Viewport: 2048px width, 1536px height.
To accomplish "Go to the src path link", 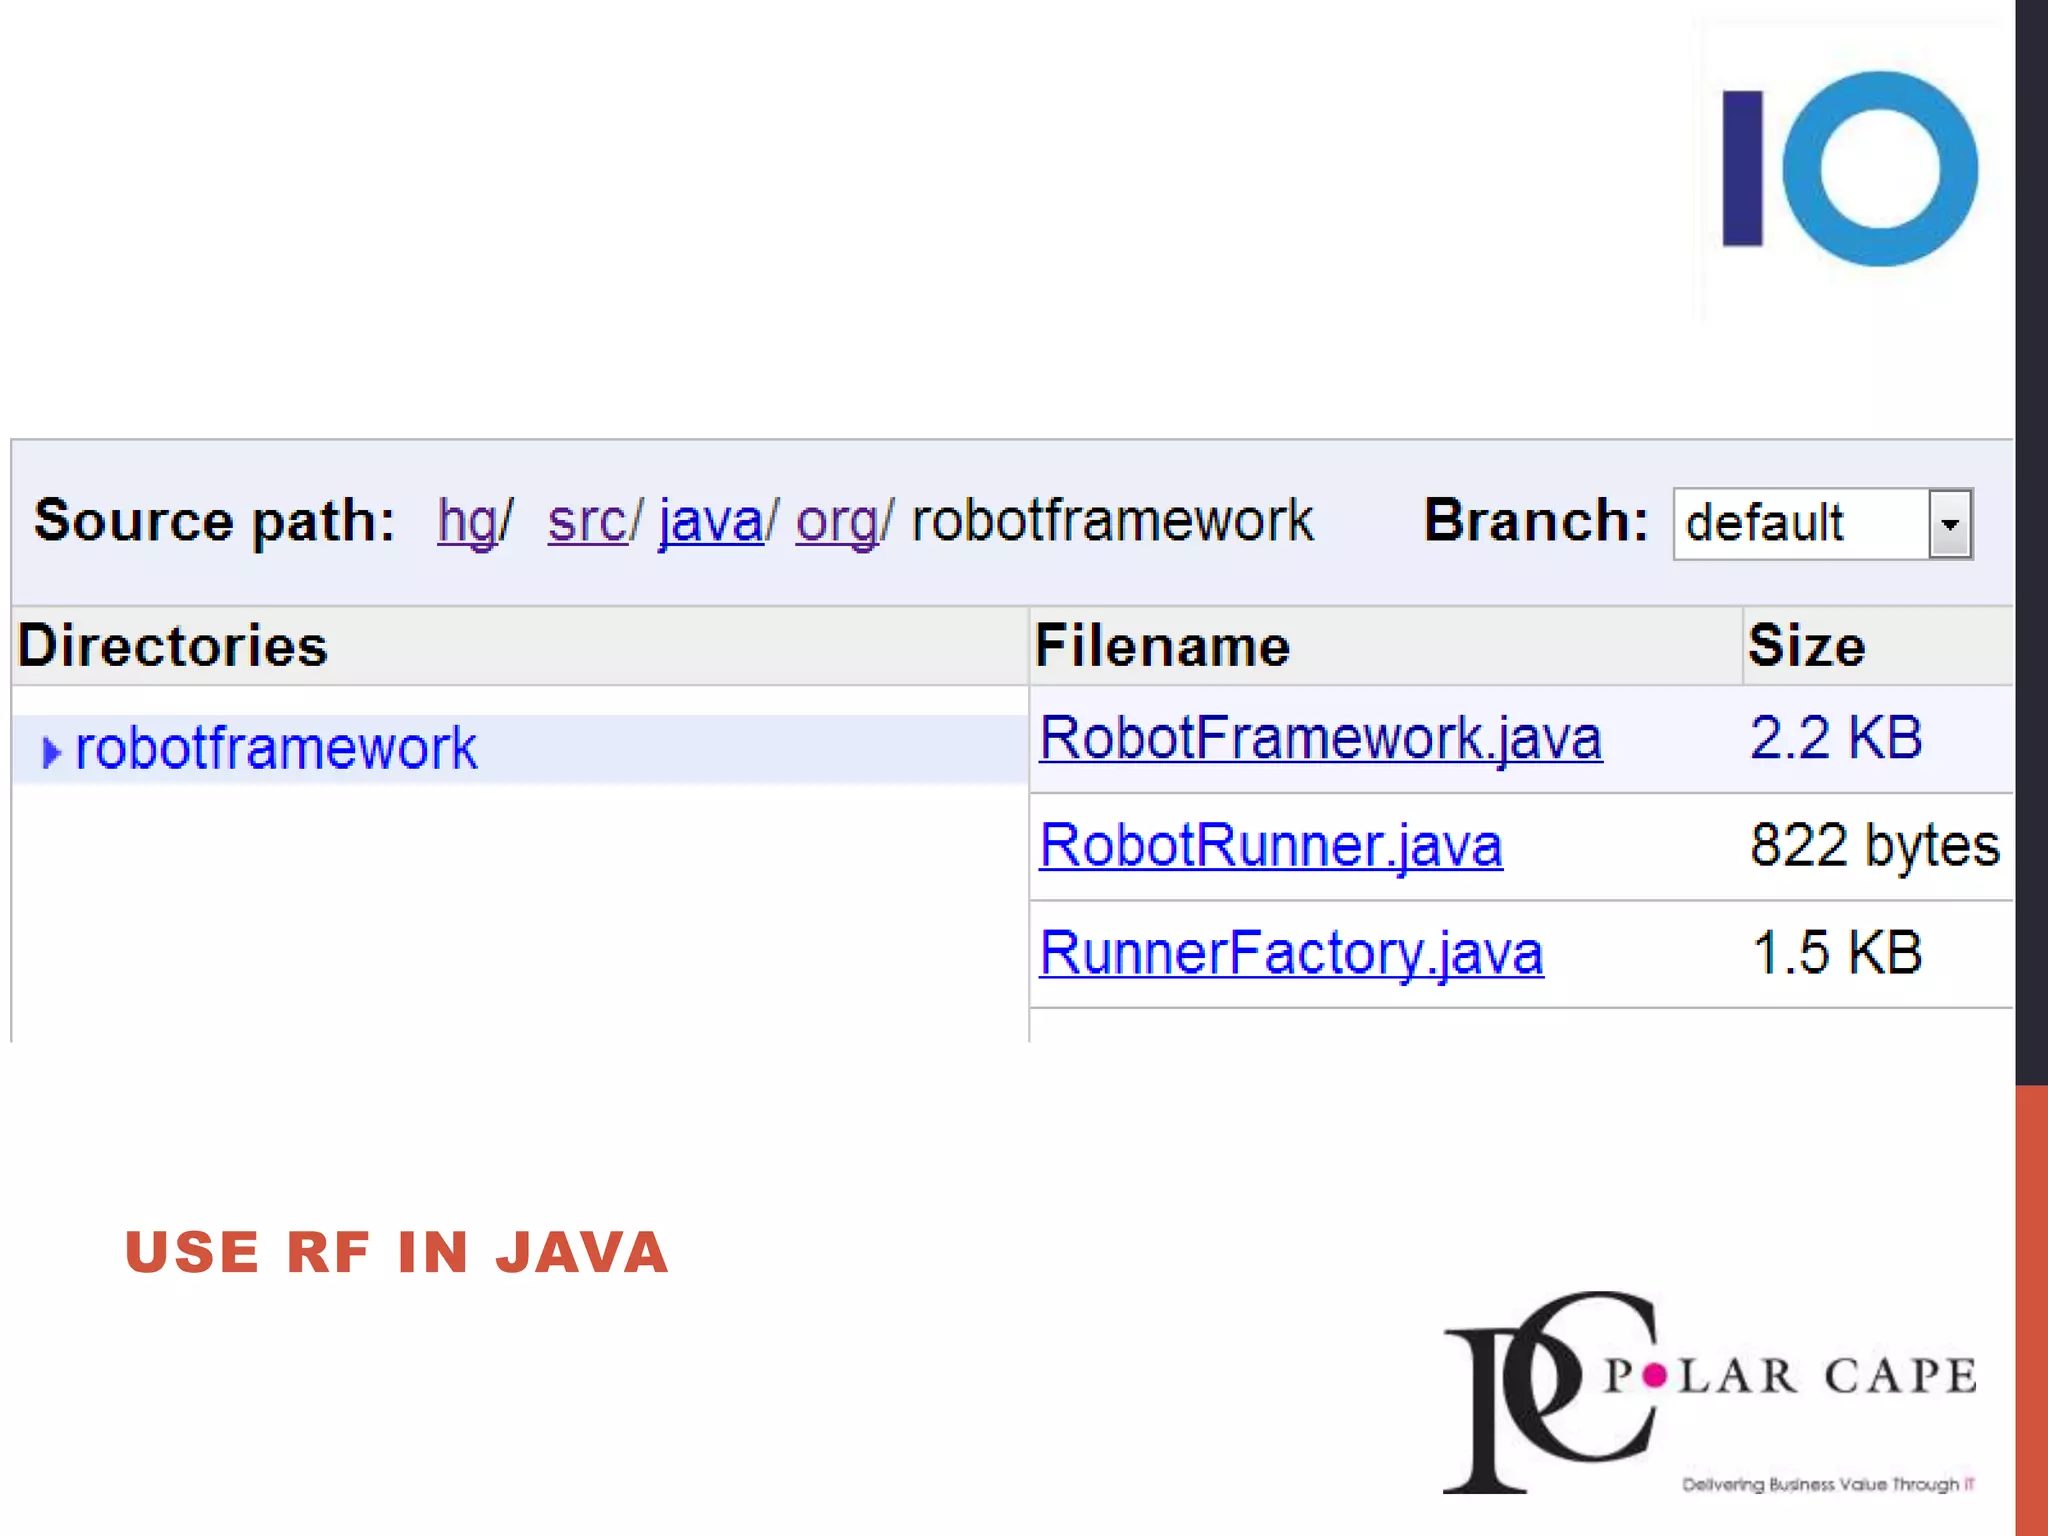I will point(587,522).
